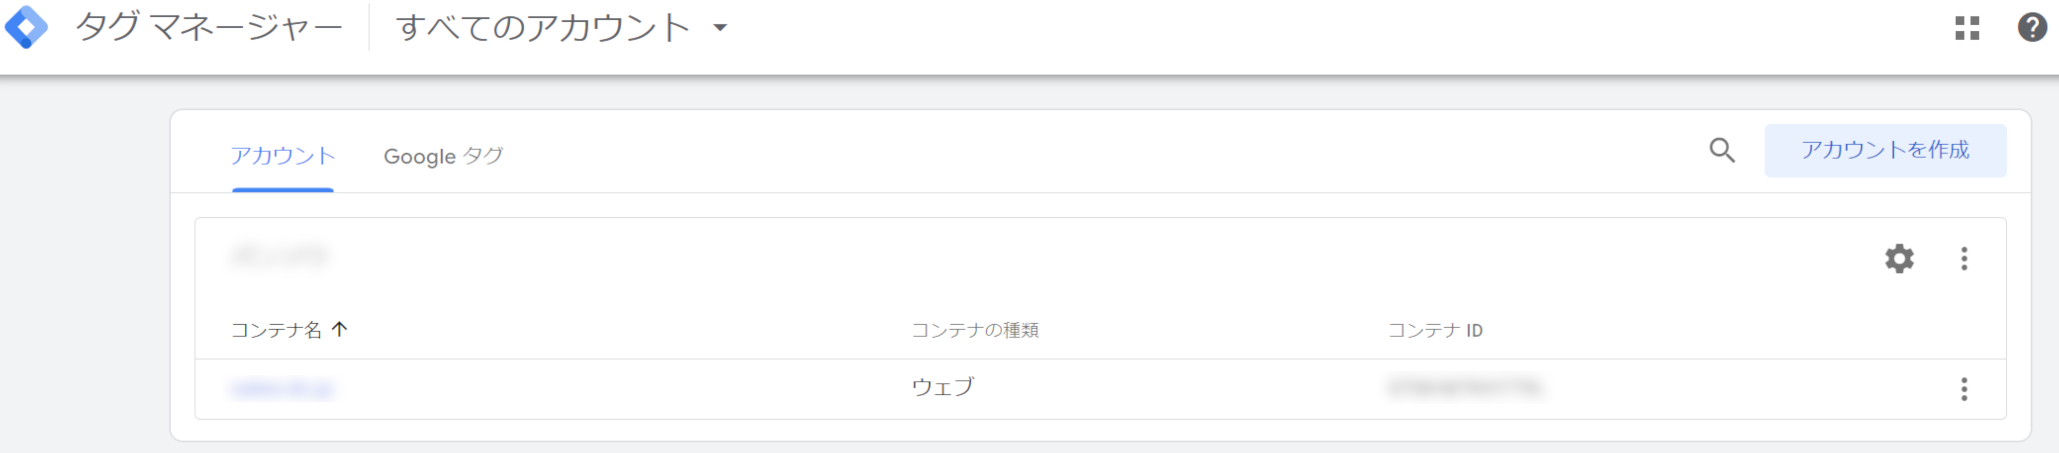This screenshot has height=453, width=2059.
Task: Expand the すべてのアカウント dropdown
Action: [x=562, y=27]
